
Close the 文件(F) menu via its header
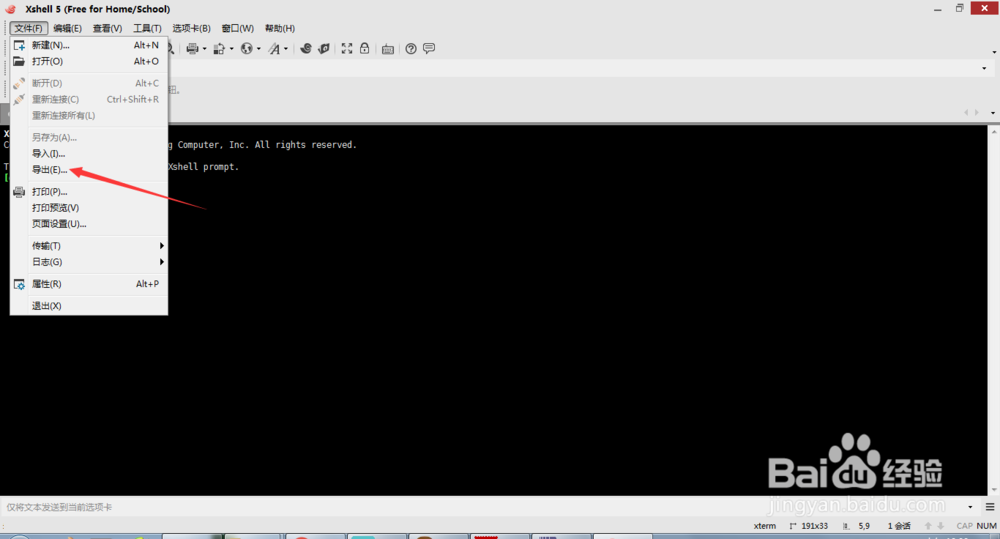tap(29, 28)
